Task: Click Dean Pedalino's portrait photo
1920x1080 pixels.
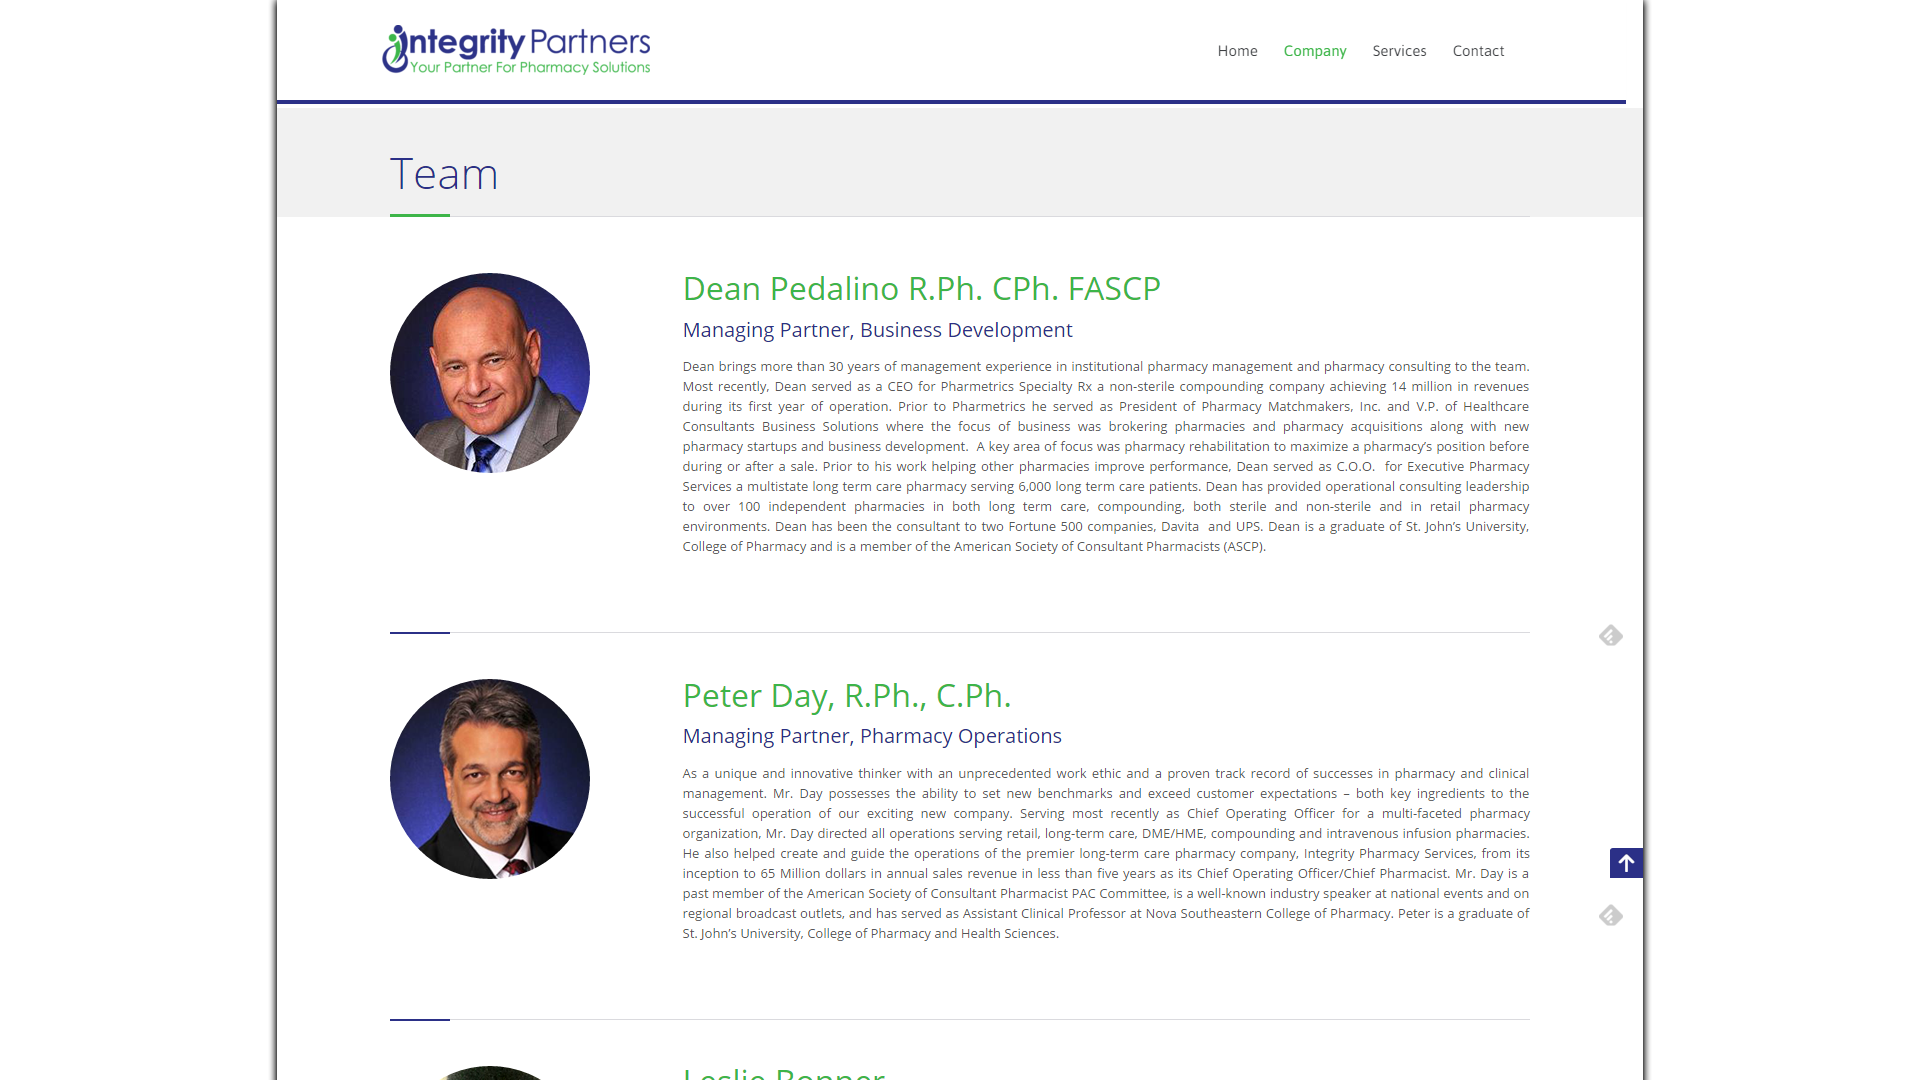Action: [490, 373]
